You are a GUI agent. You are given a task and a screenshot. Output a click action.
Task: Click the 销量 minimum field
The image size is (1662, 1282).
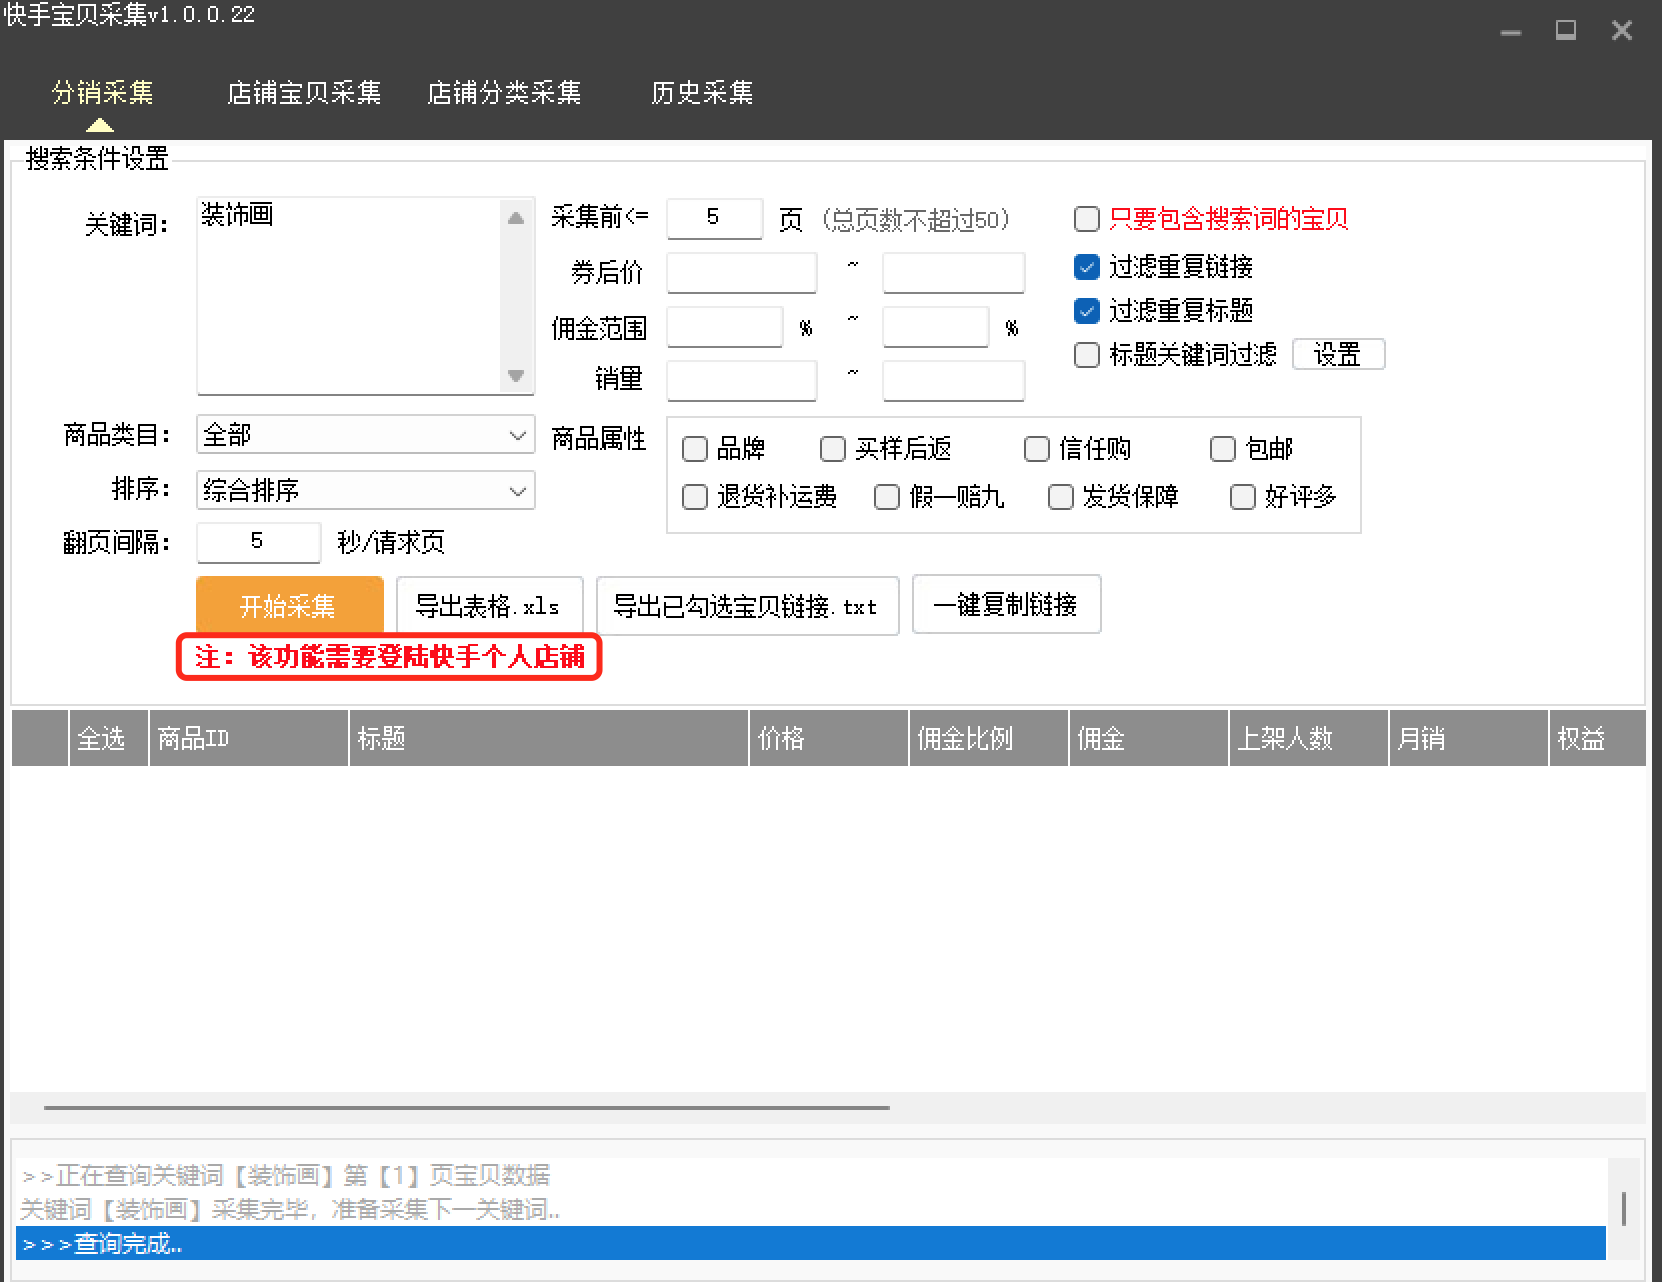click(741, 380)
